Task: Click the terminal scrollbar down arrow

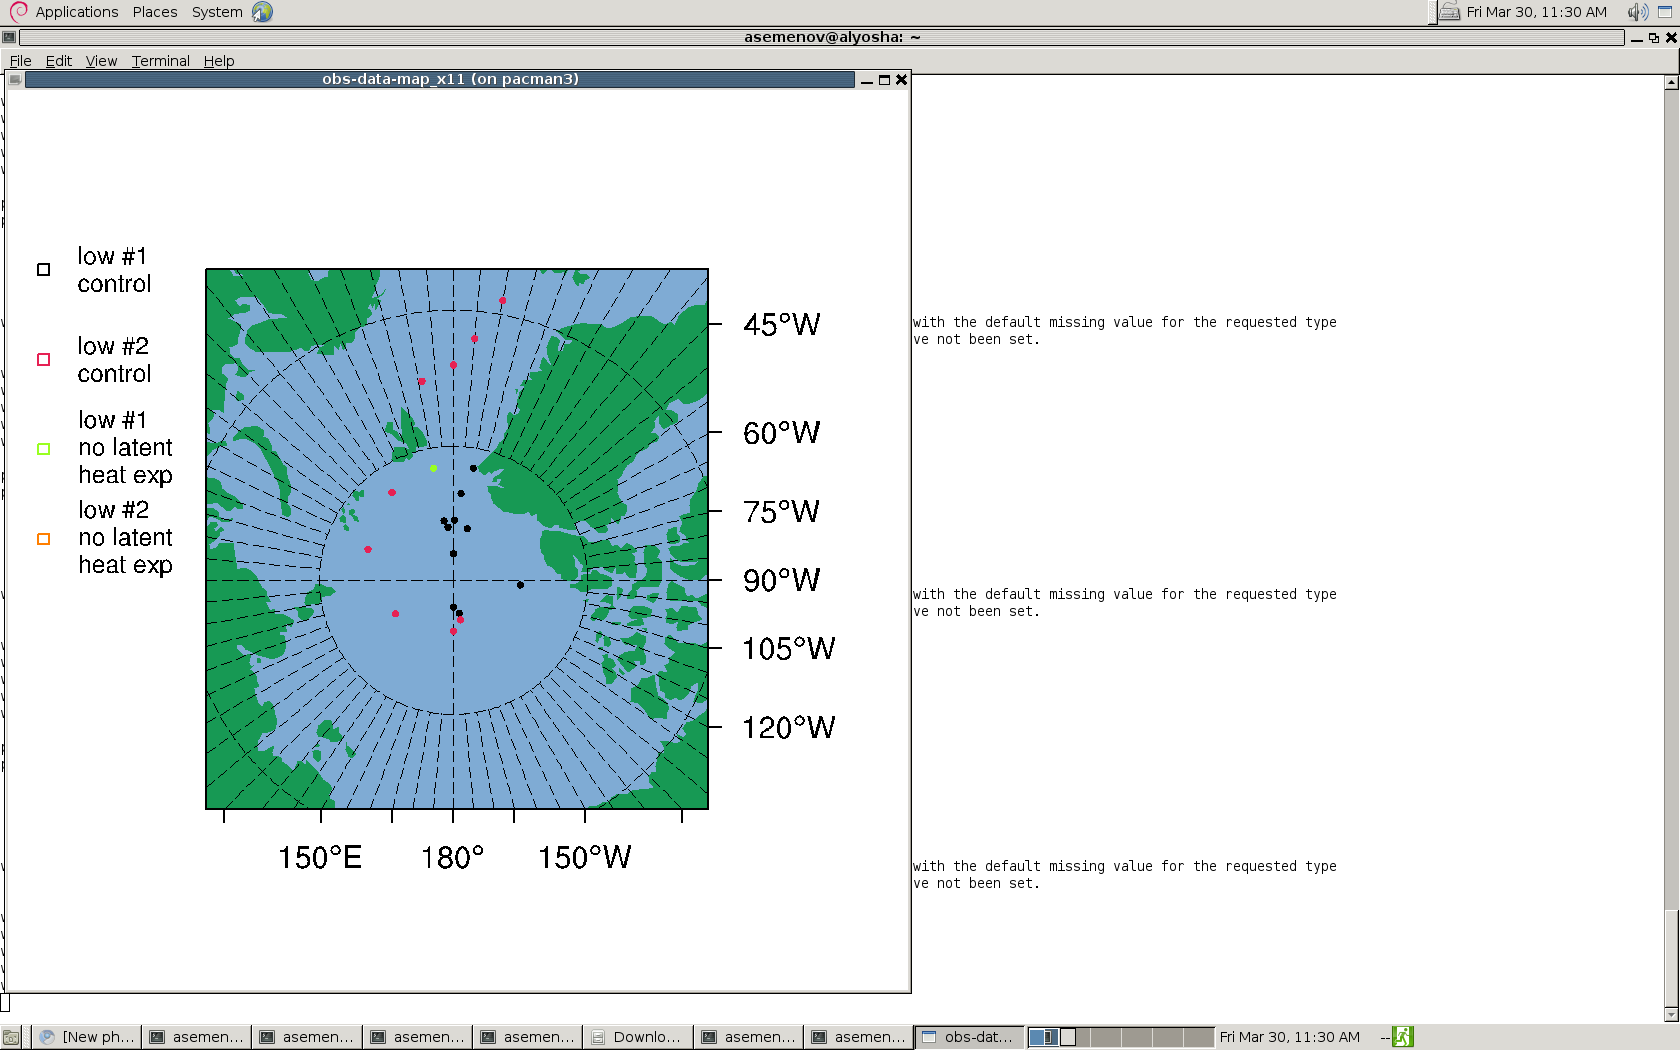Action: click(1671, 1014)
